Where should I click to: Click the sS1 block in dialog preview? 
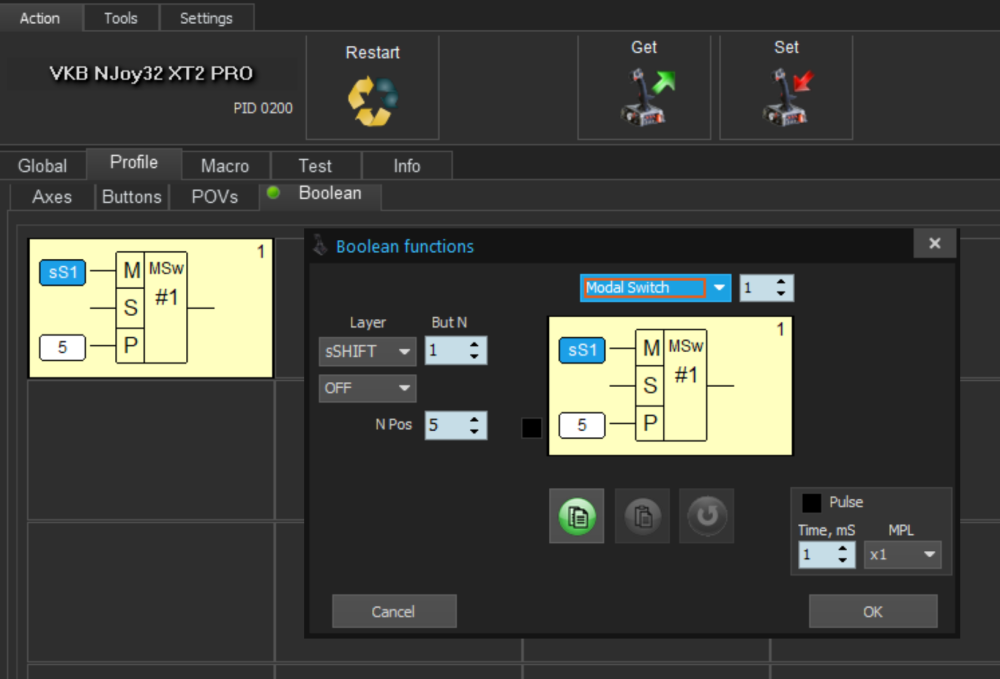pyautogui.click(x=581, y=351)
